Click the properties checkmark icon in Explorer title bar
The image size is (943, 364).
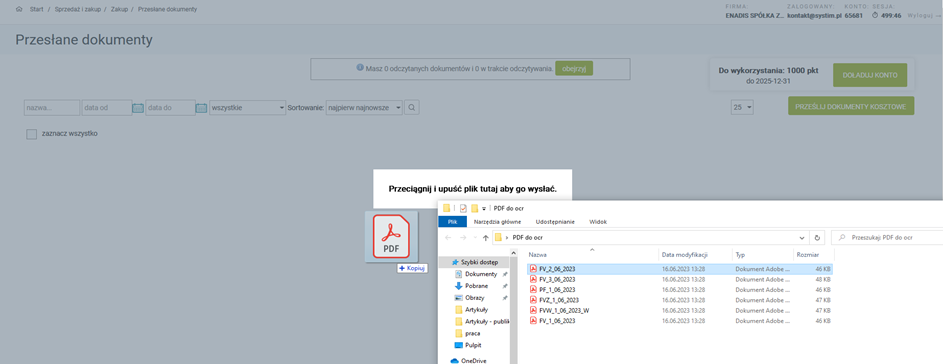(x=463, y=208)
